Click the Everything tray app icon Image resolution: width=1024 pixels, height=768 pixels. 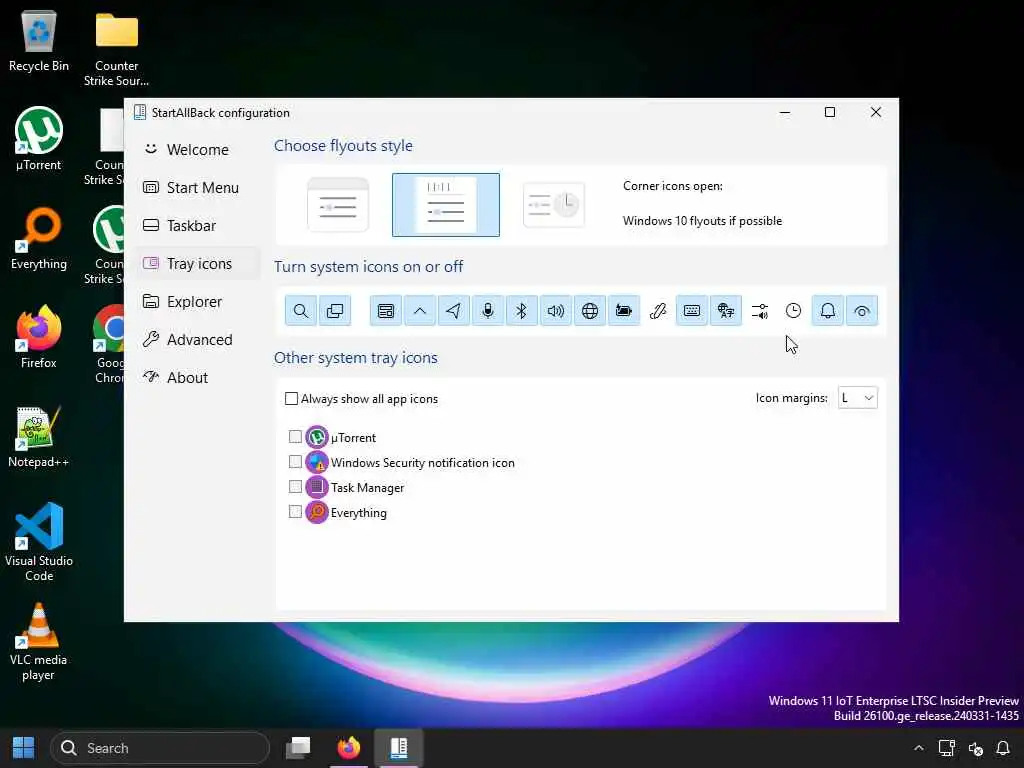click(x=317, y=512)
